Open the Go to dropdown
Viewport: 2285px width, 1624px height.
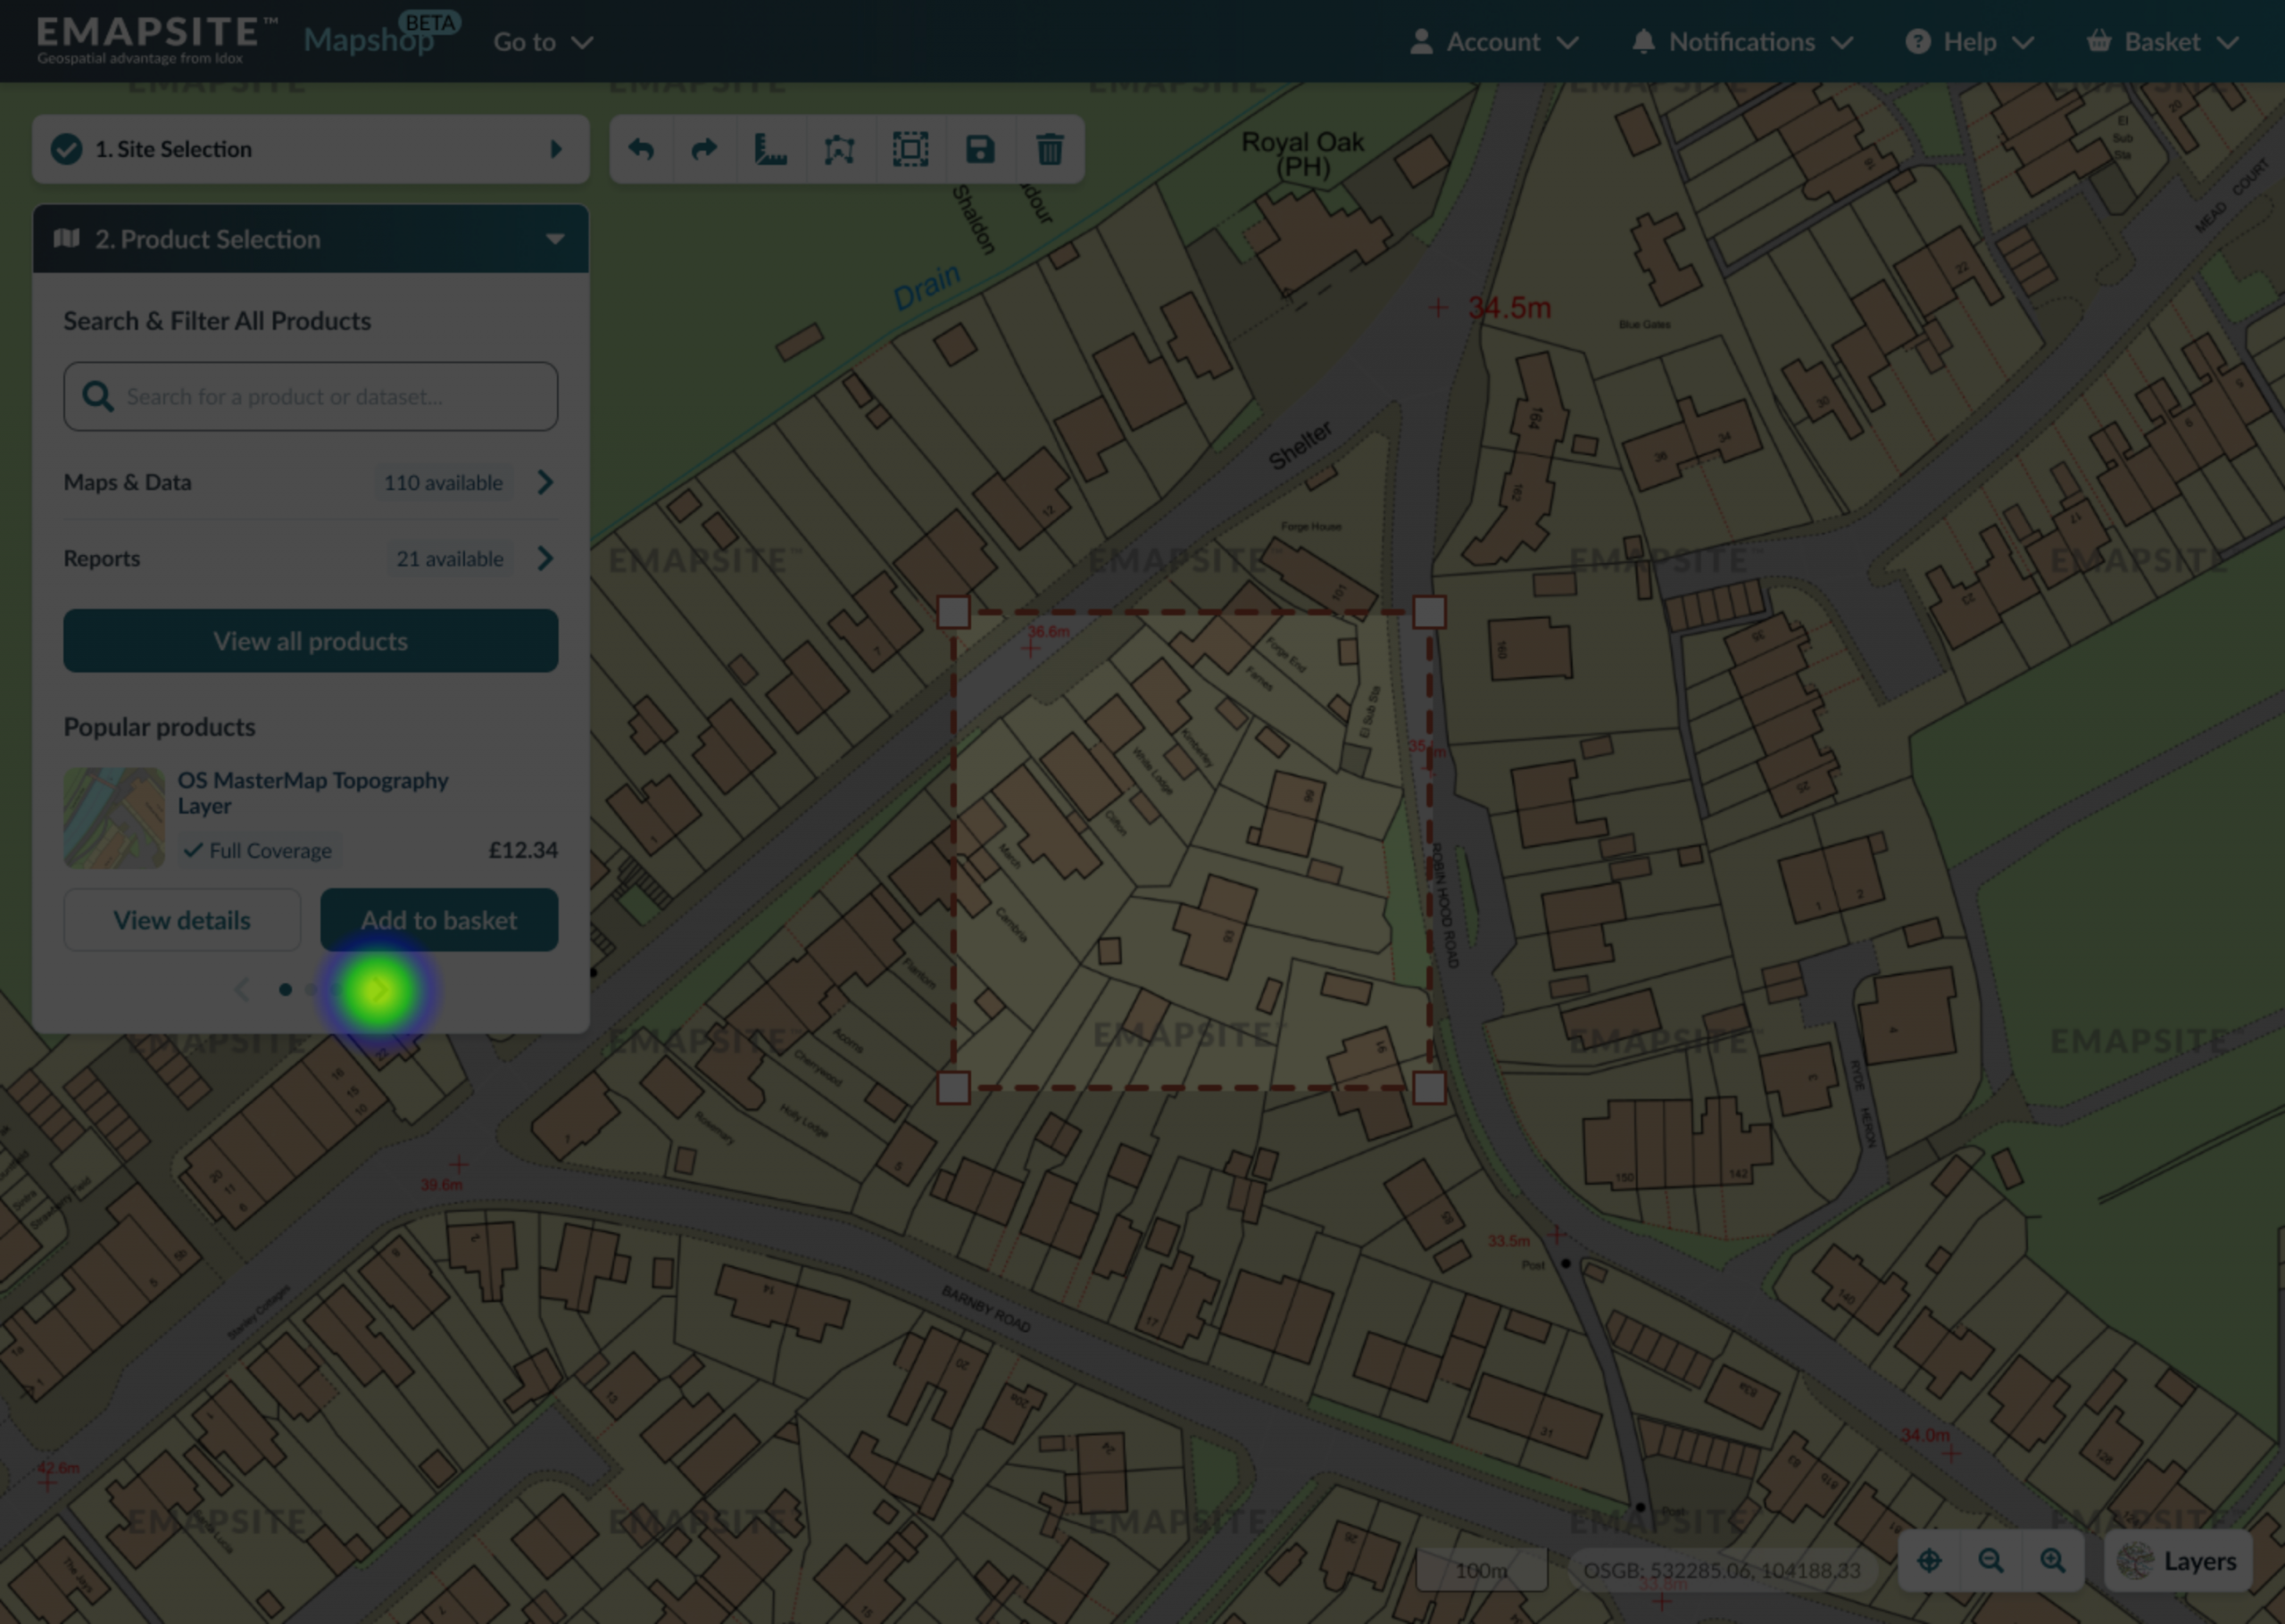[x=543, y=42]
